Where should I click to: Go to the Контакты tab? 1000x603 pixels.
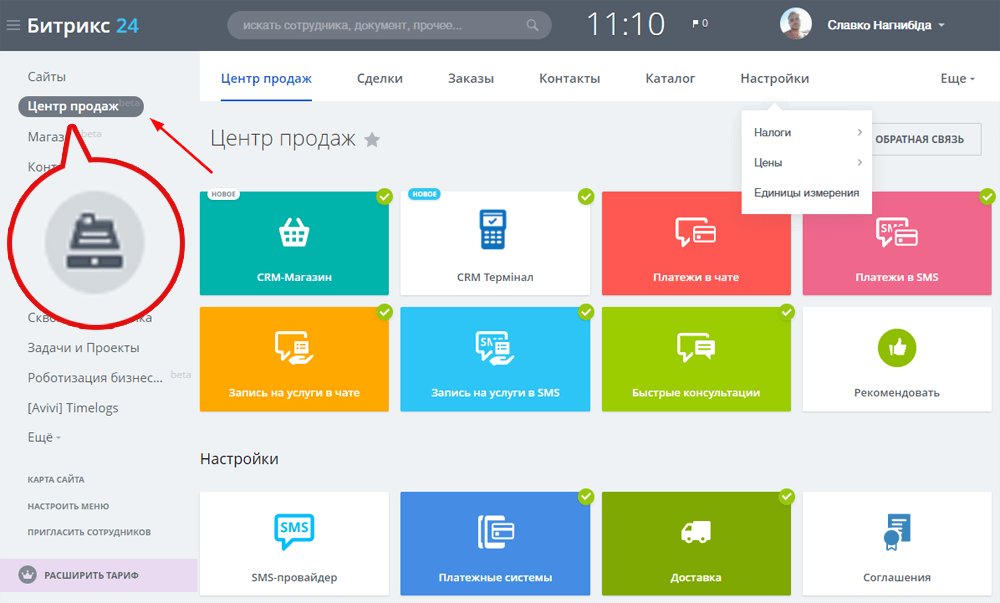[570, 78]
